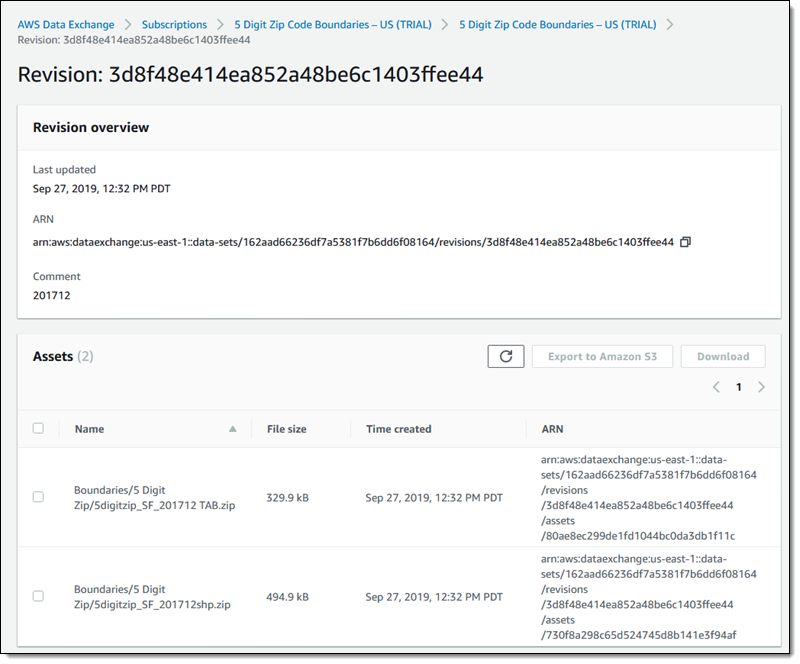Click the Export to Amazon S3 button
800x664 pixels.
tap(600, 356)
